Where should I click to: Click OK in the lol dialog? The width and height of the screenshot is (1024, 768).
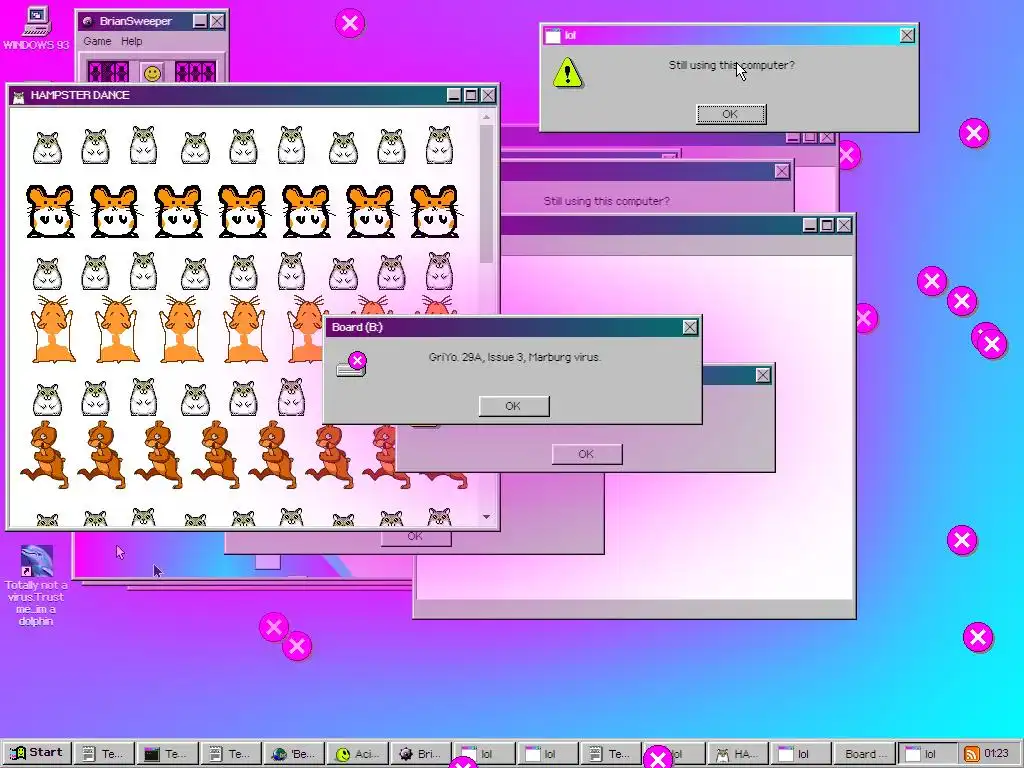coord(730,114)
